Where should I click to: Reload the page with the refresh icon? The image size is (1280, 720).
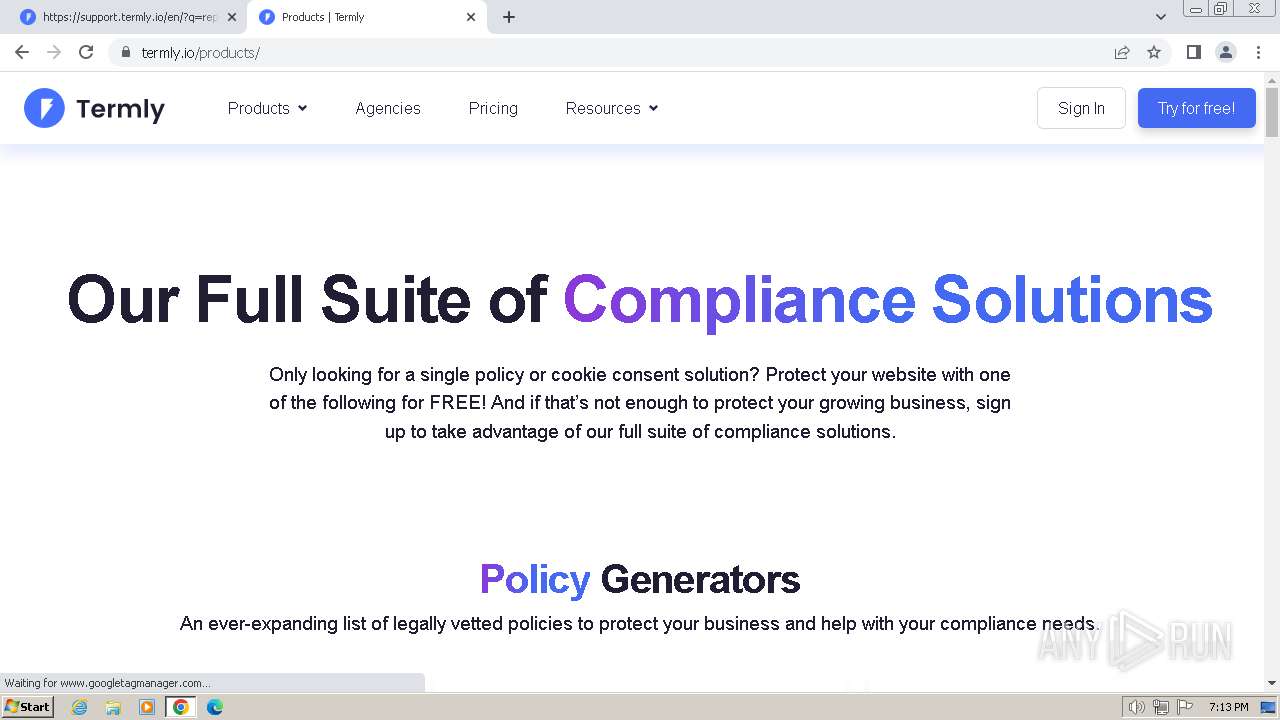click(86, 52)
